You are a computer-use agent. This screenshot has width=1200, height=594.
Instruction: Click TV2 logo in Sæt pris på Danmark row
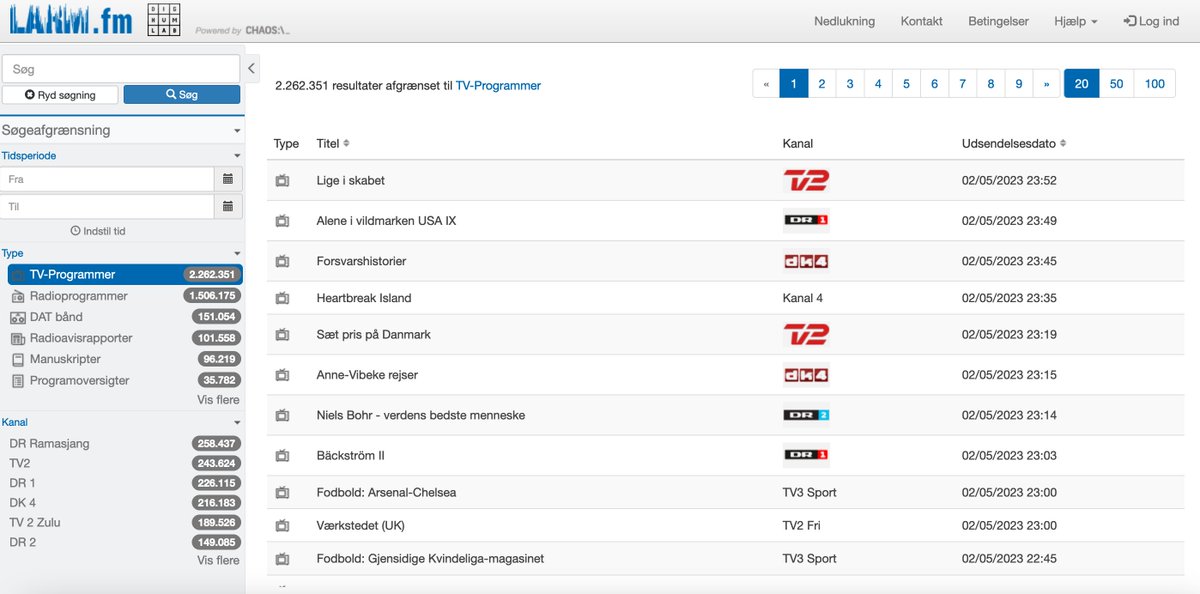[x=806, y=335]
